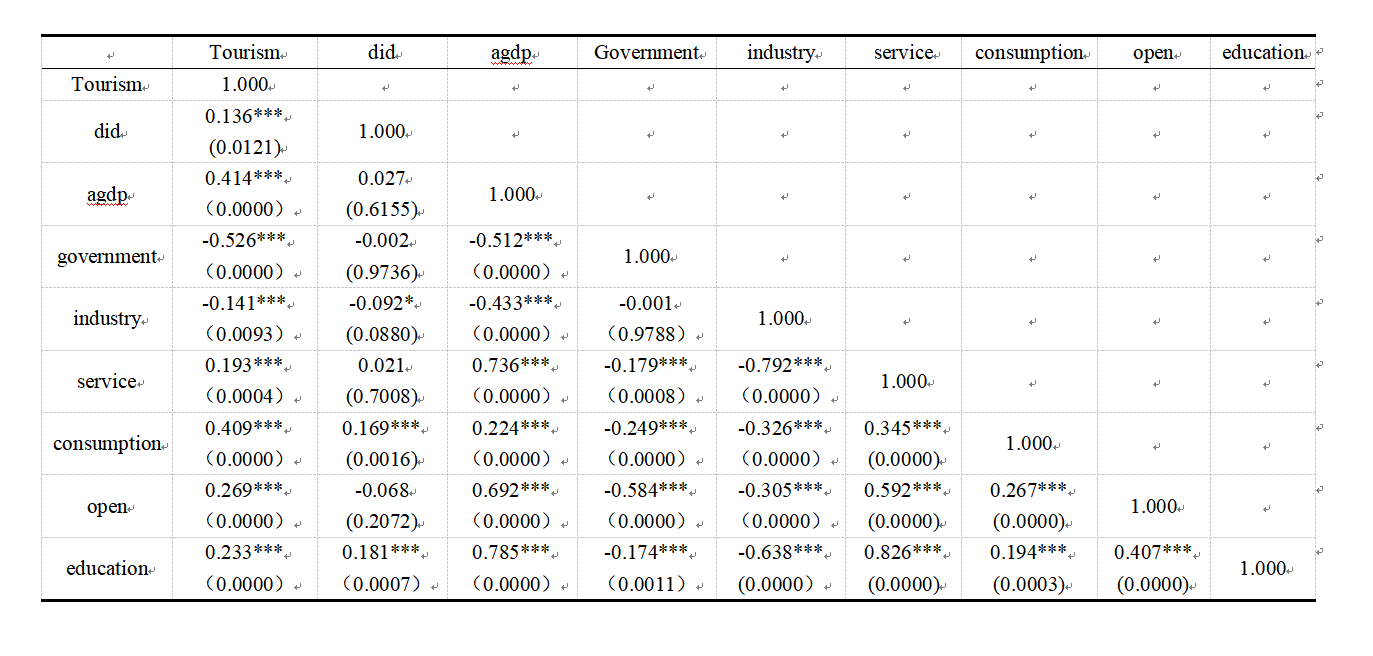The width and height of the screenshot is (1373, 656).
Task: Select the service column header
Action: 903,53
